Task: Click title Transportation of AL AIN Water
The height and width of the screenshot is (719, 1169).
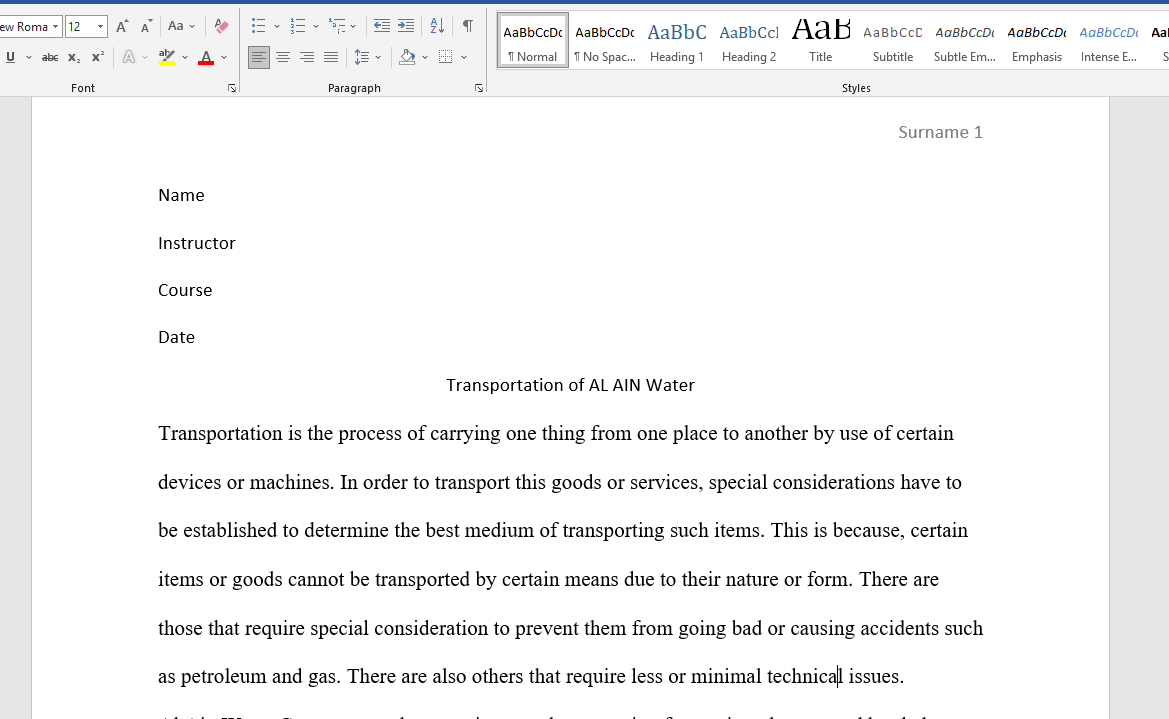Action: pyautogui.click(x=570, y=385)
